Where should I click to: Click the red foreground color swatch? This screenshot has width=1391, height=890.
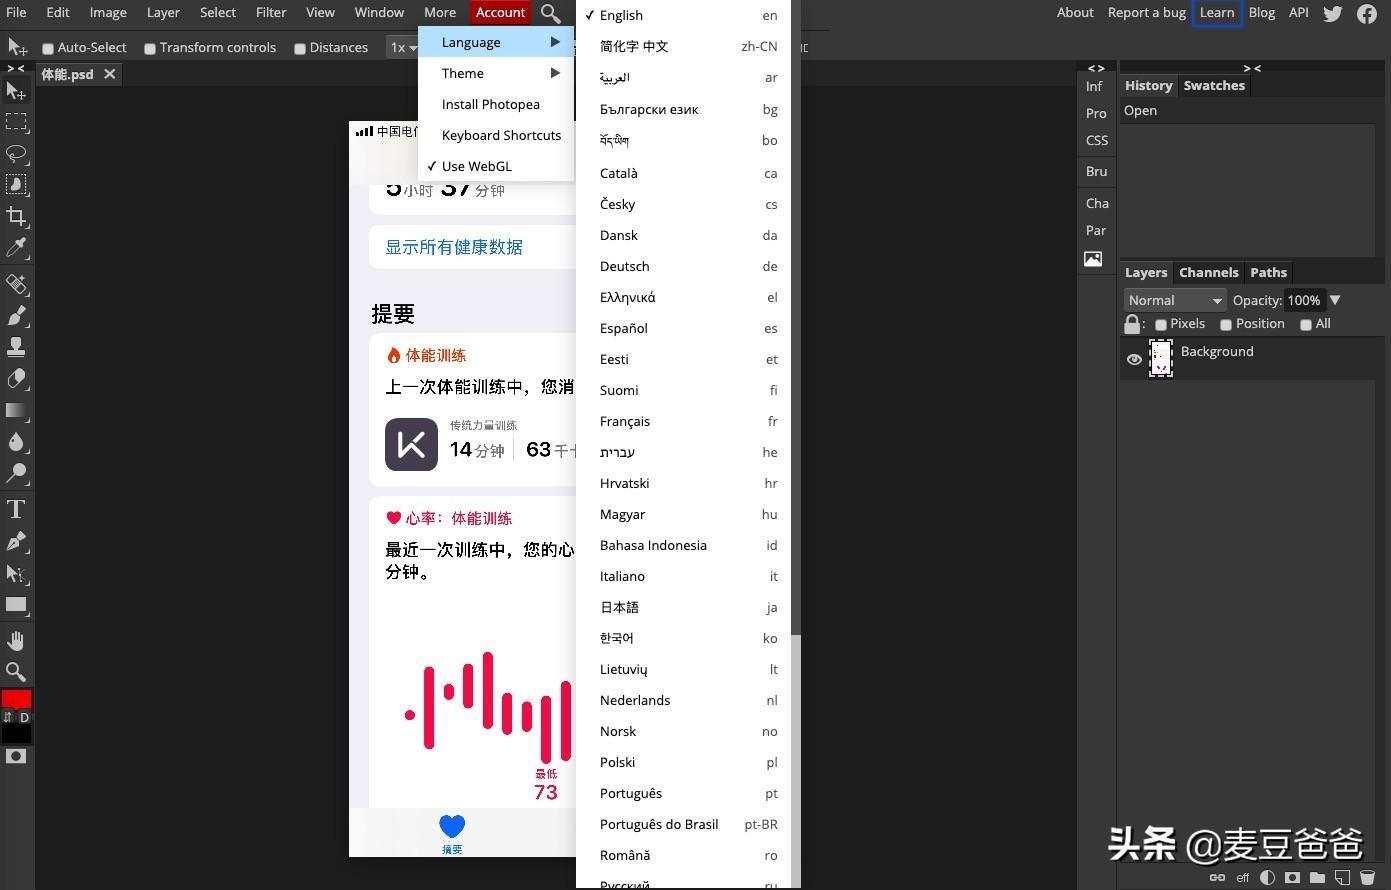tap(16, 698)
